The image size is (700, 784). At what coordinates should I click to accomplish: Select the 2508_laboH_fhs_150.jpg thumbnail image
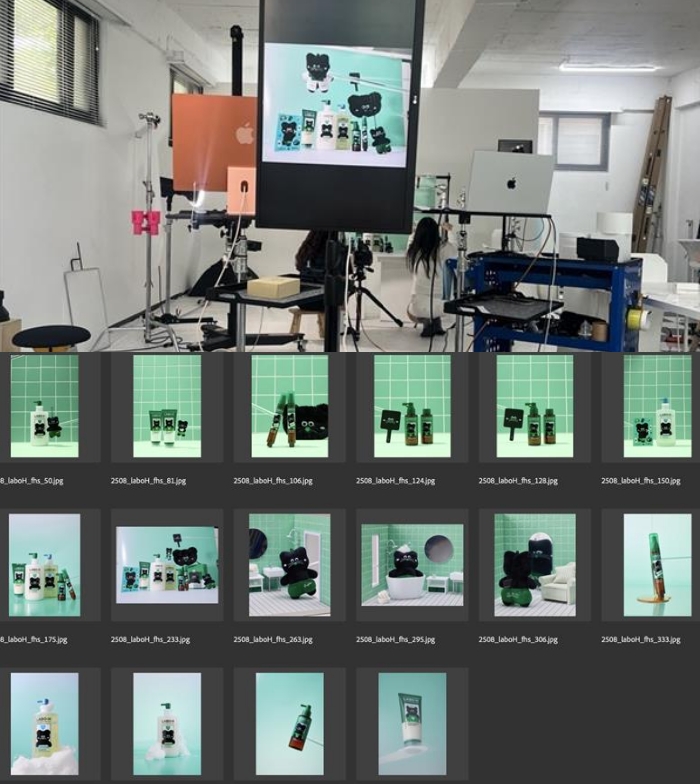point(657,406)
